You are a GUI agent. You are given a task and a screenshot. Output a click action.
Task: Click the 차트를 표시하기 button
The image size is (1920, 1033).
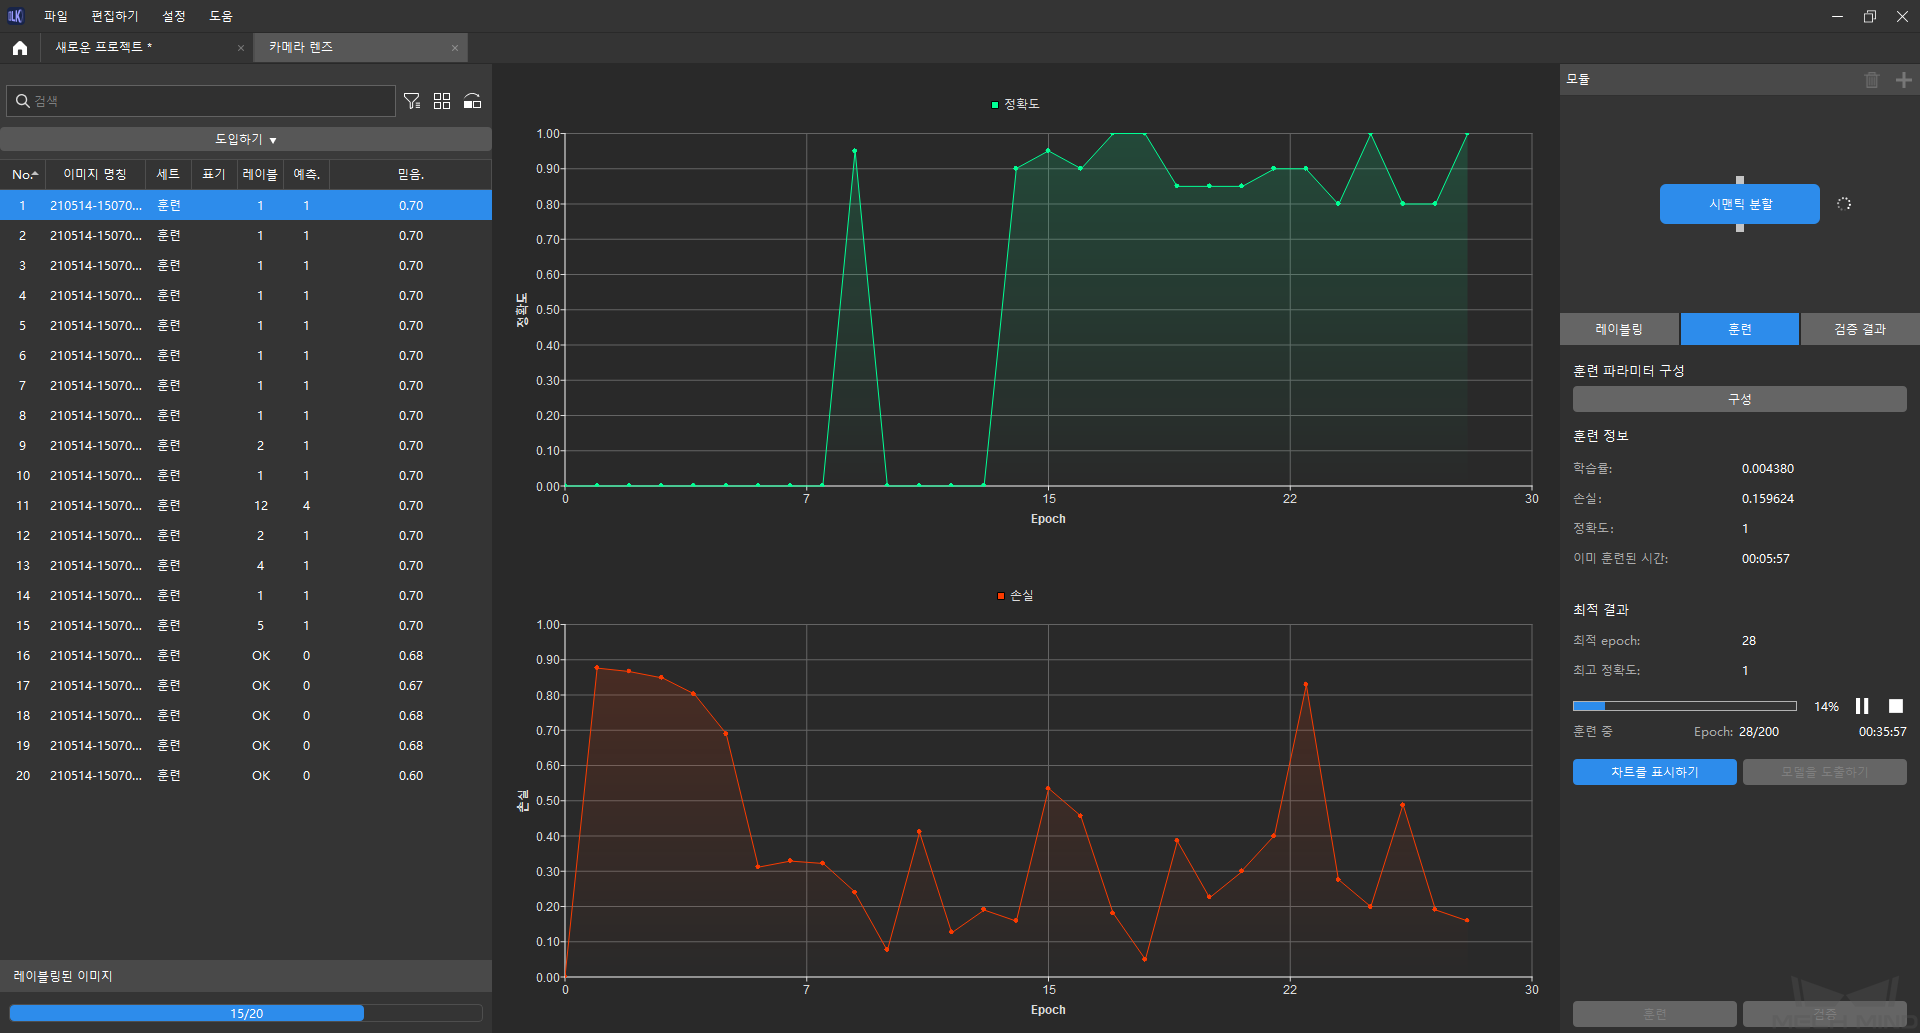click(1654, 772)
